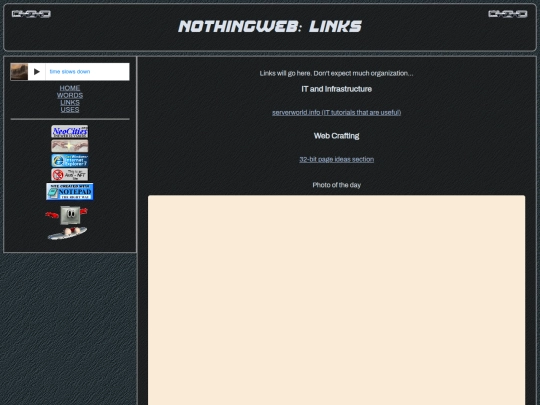Click the Internet Explorer 7 badge
This screenshot has height=405, width=540.
coord(70,160)
